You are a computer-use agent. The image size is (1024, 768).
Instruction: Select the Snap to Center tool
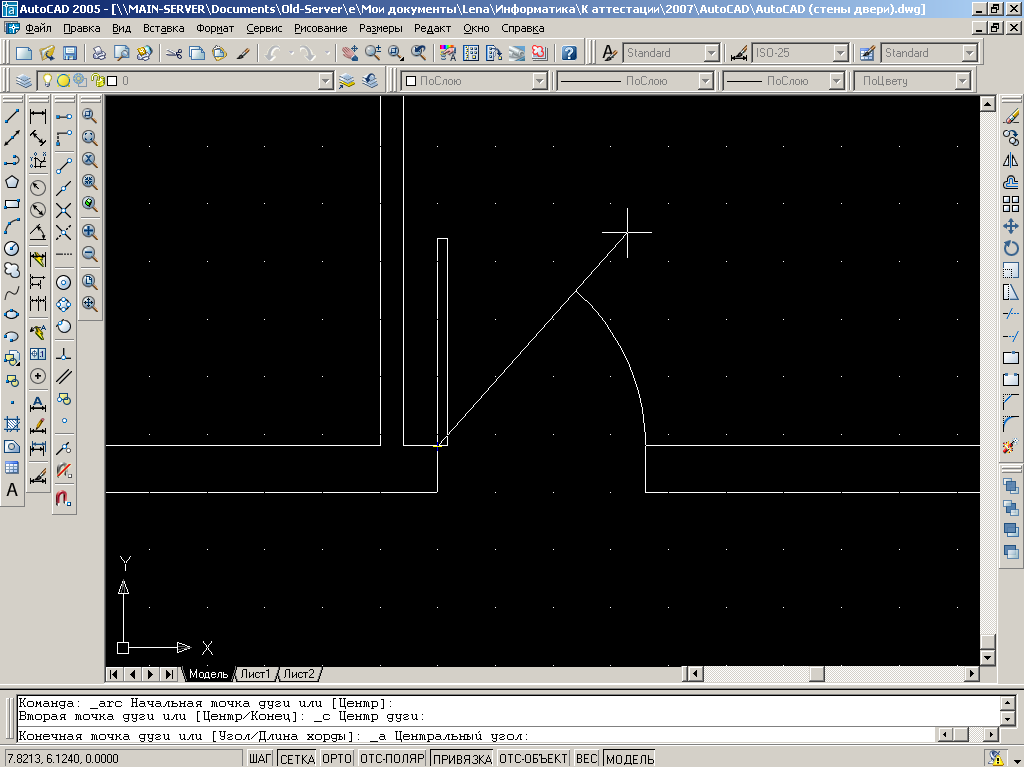pyautogui.click(x=64, y=283)
